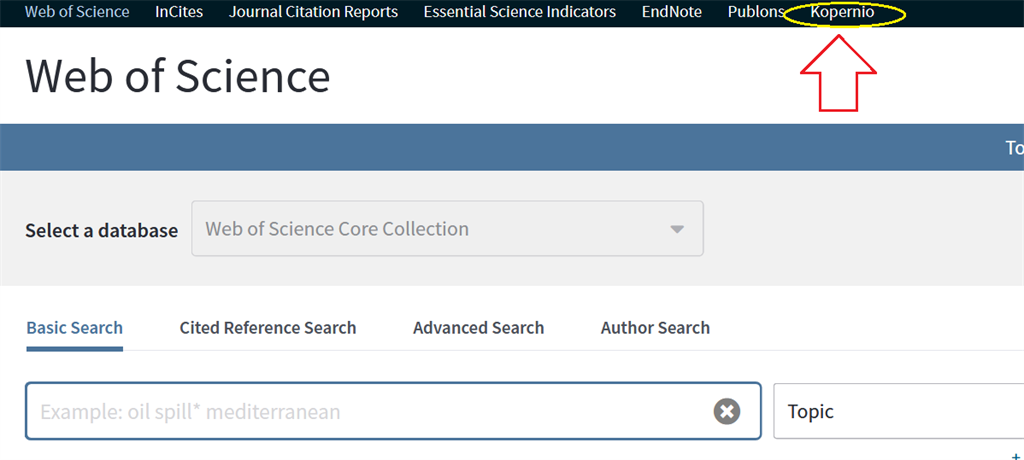Go to the Author Search tab
Viewport: 1024px width, 460px height.
[655, 327]
